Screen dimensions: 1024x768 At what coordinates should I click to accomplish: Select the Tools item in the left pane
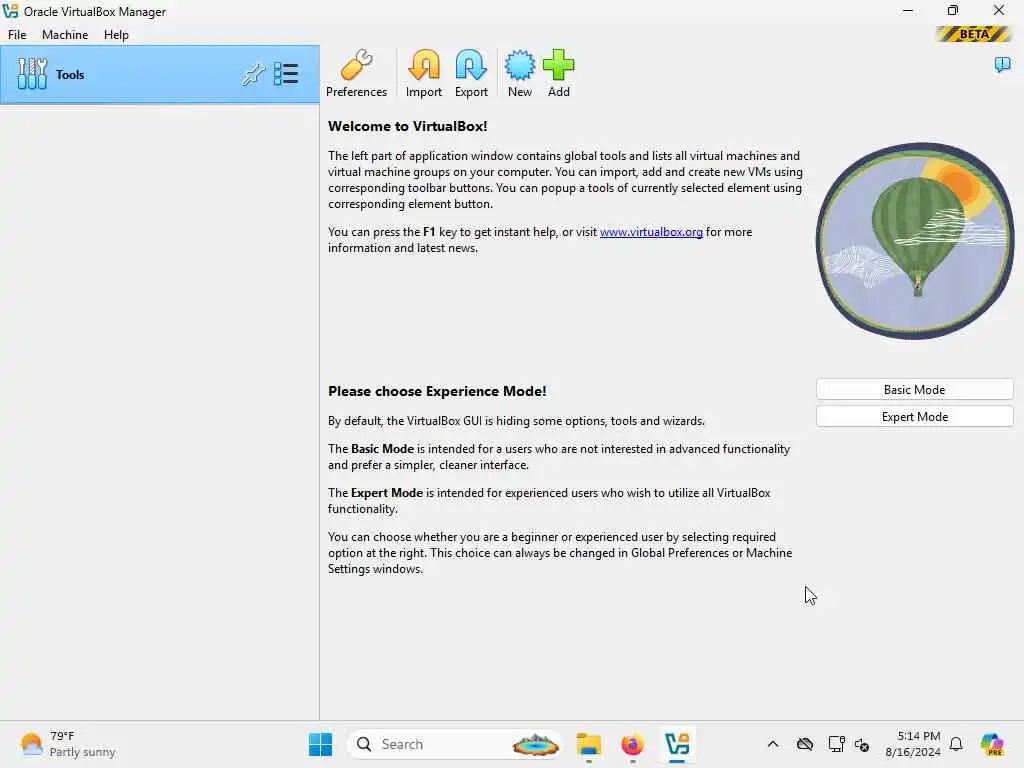(159, 74)
